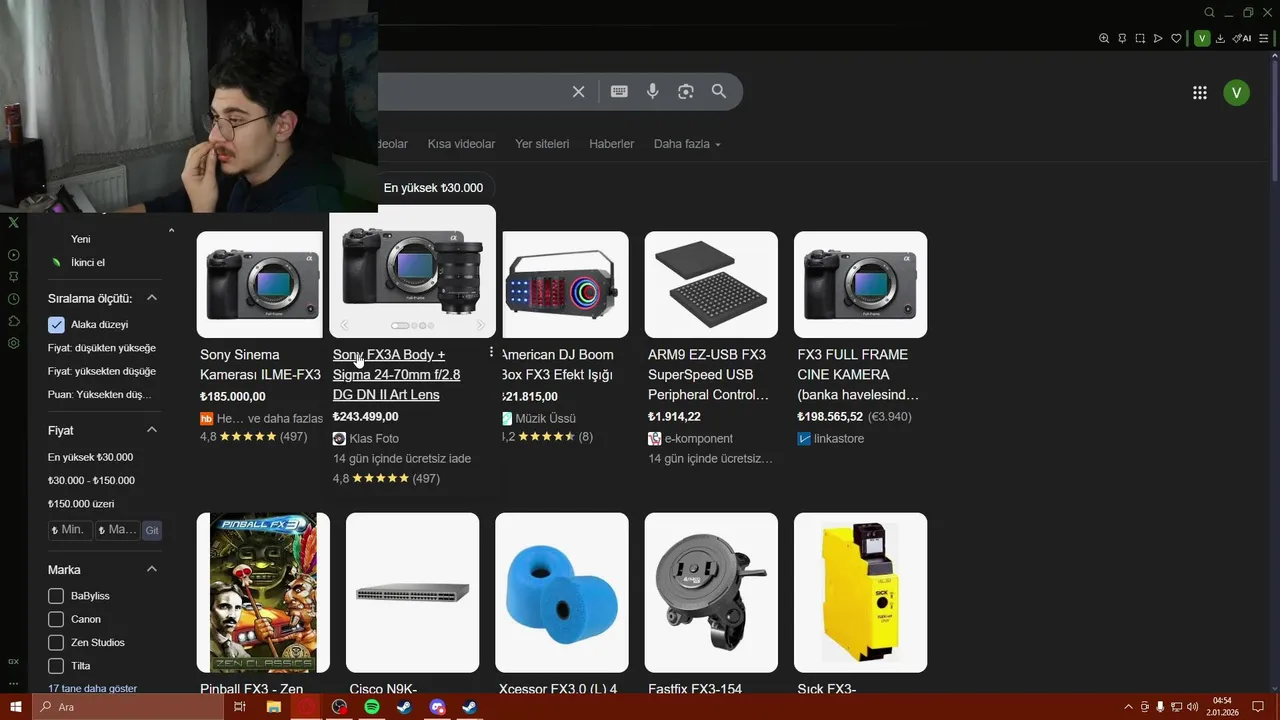Click the volume icon in system tray
Viewport: 1280px width, 720px height.
point(1192,707)
